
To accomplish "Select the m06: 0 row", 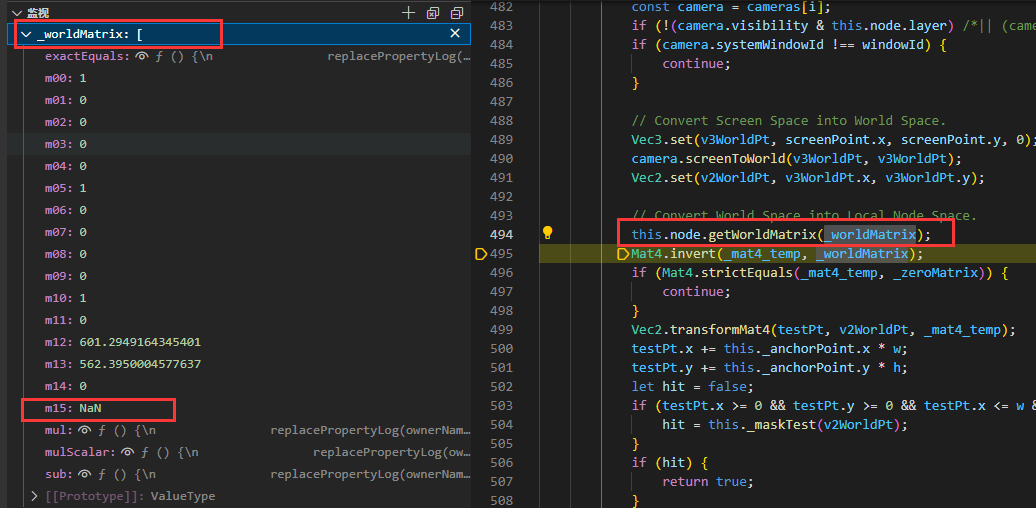I will (x=239, y=210).
